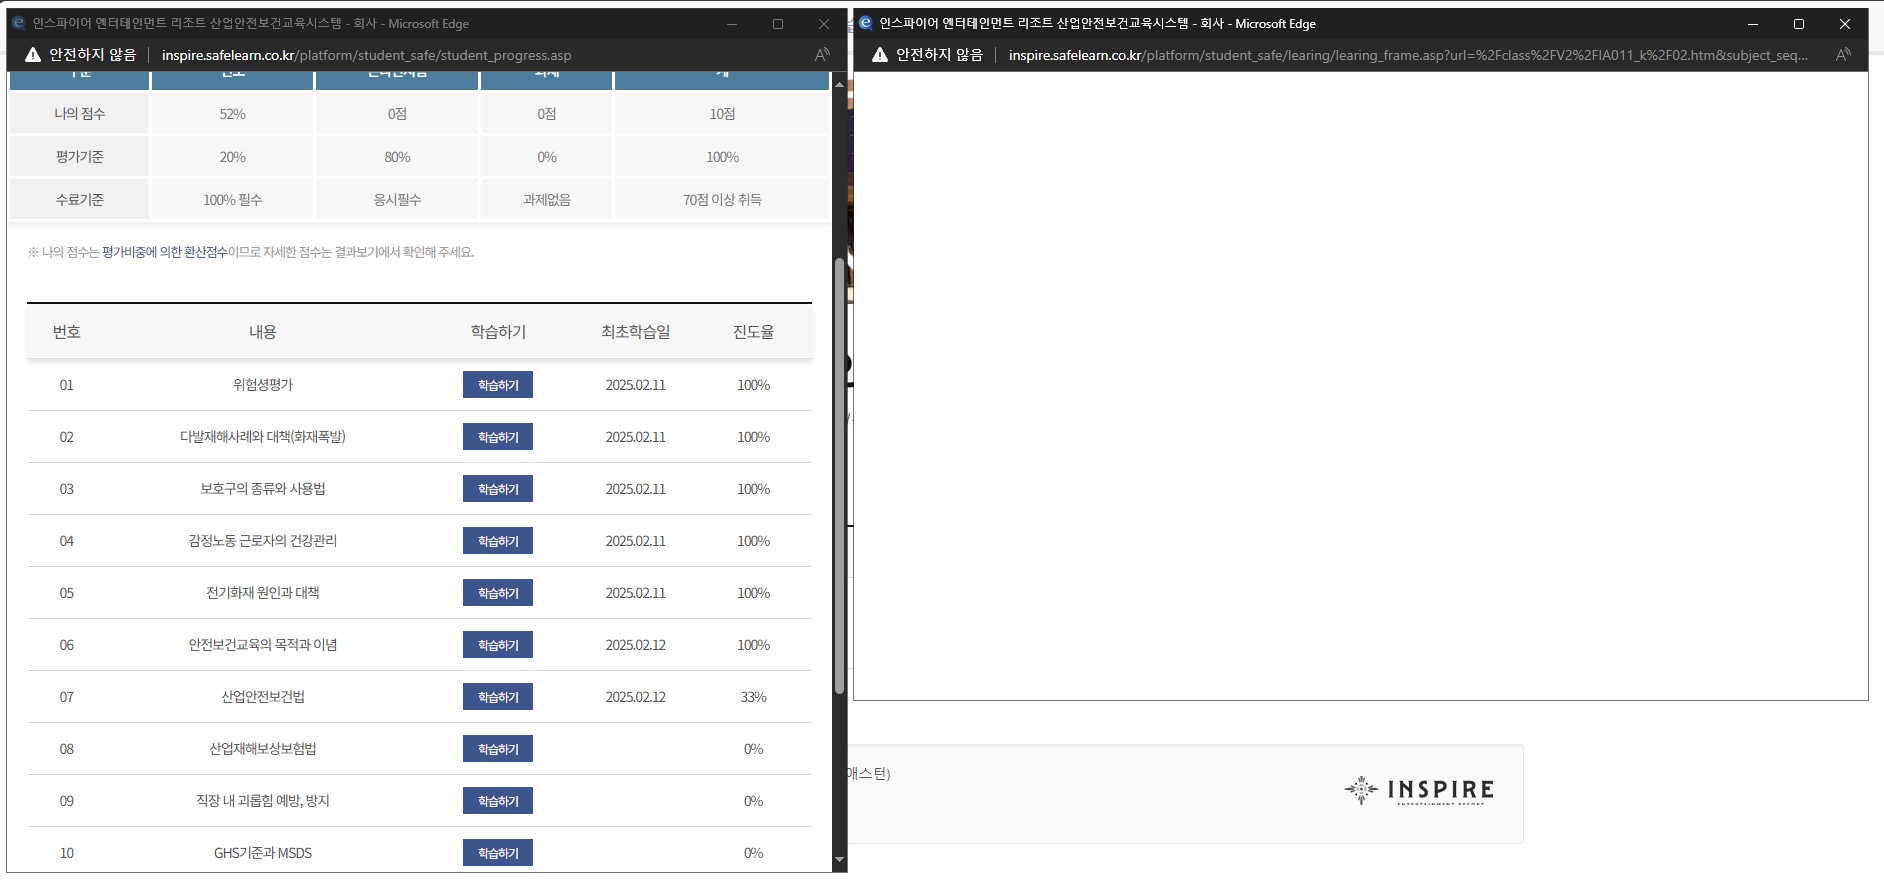The width and height of the screenshot is (1884, 894).
Task: Maximize the right Edge window
Action: click(1799, 24)
